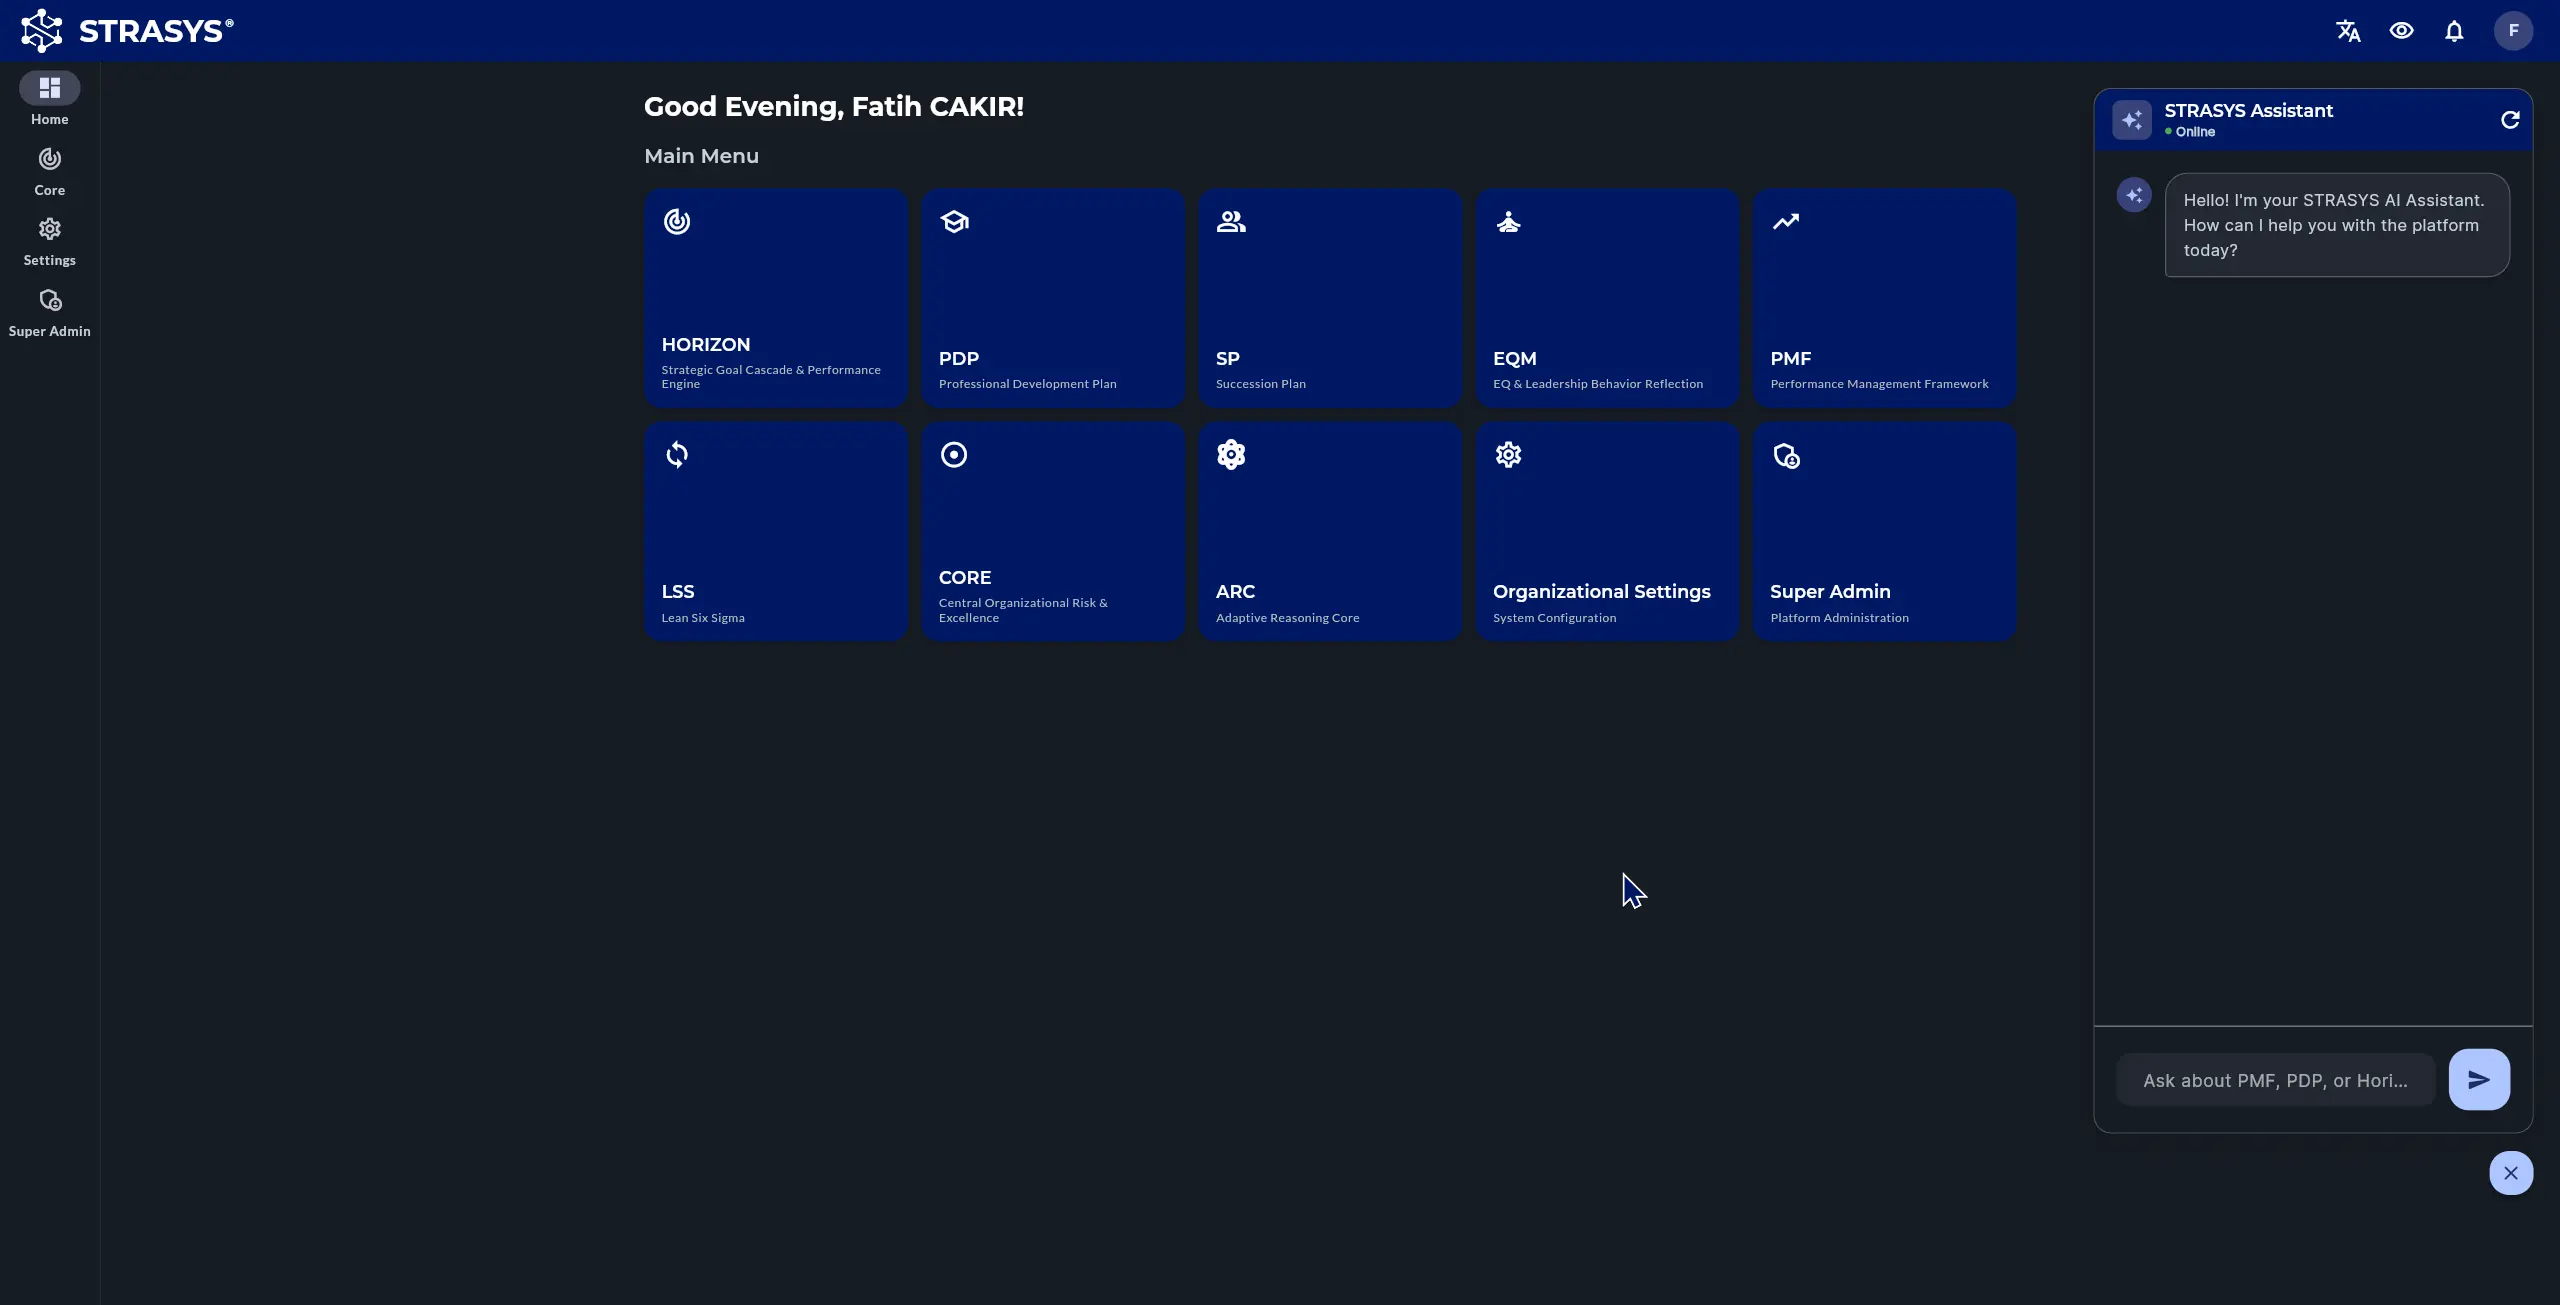Open the ARC Adaptive Reasoning Core card
2560x1305 pixels.
tap(1330, 531)
